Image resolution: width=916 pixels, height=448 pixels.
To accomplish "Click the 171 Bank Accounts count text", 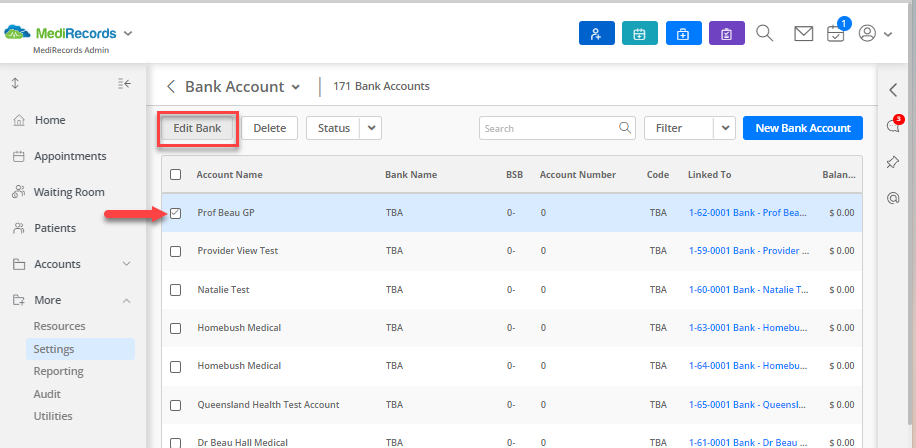I will [381, 86].
